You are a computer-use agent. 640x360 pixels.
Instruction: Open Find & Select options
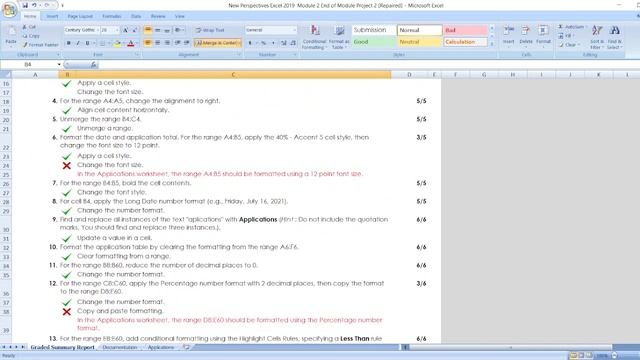click(614, 37)
